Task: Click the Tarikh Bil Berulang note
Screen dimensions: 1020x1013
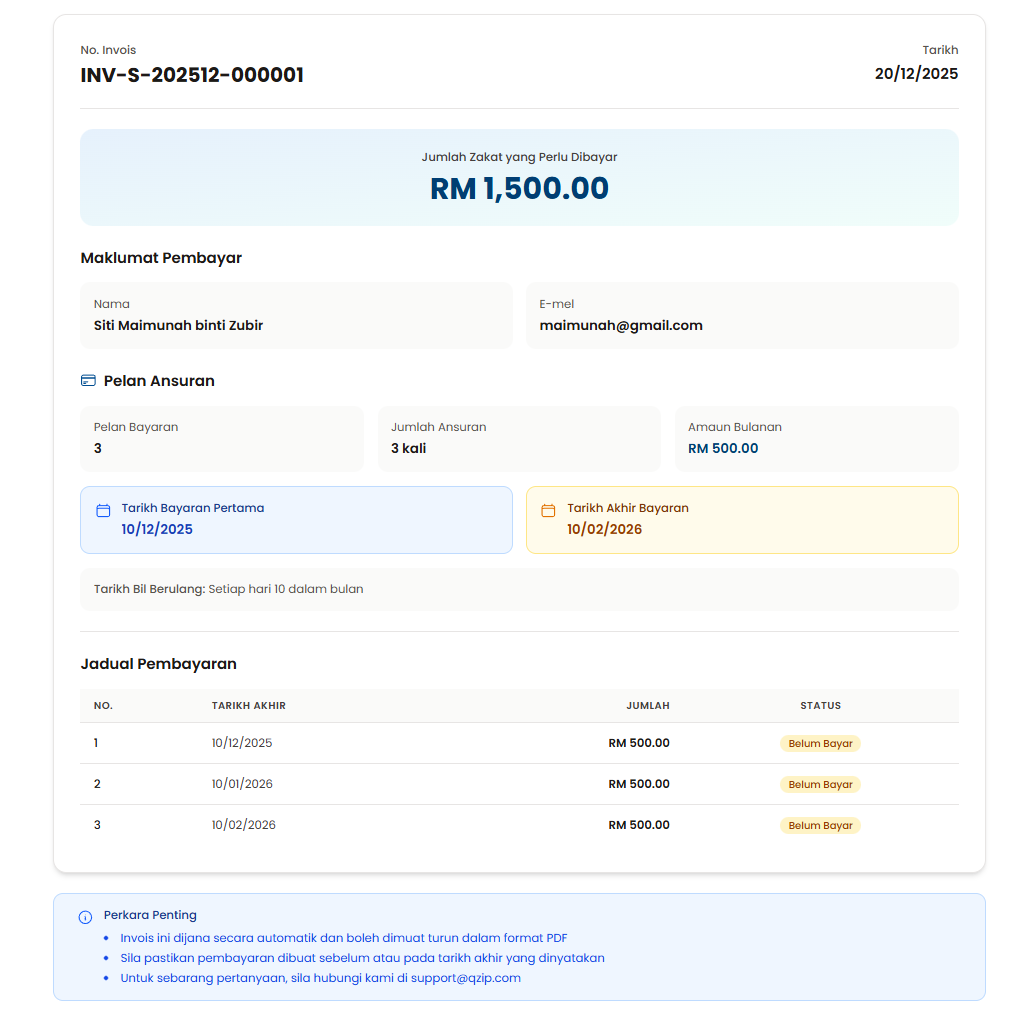Action: pyautogui.click(x=228, y=589)
